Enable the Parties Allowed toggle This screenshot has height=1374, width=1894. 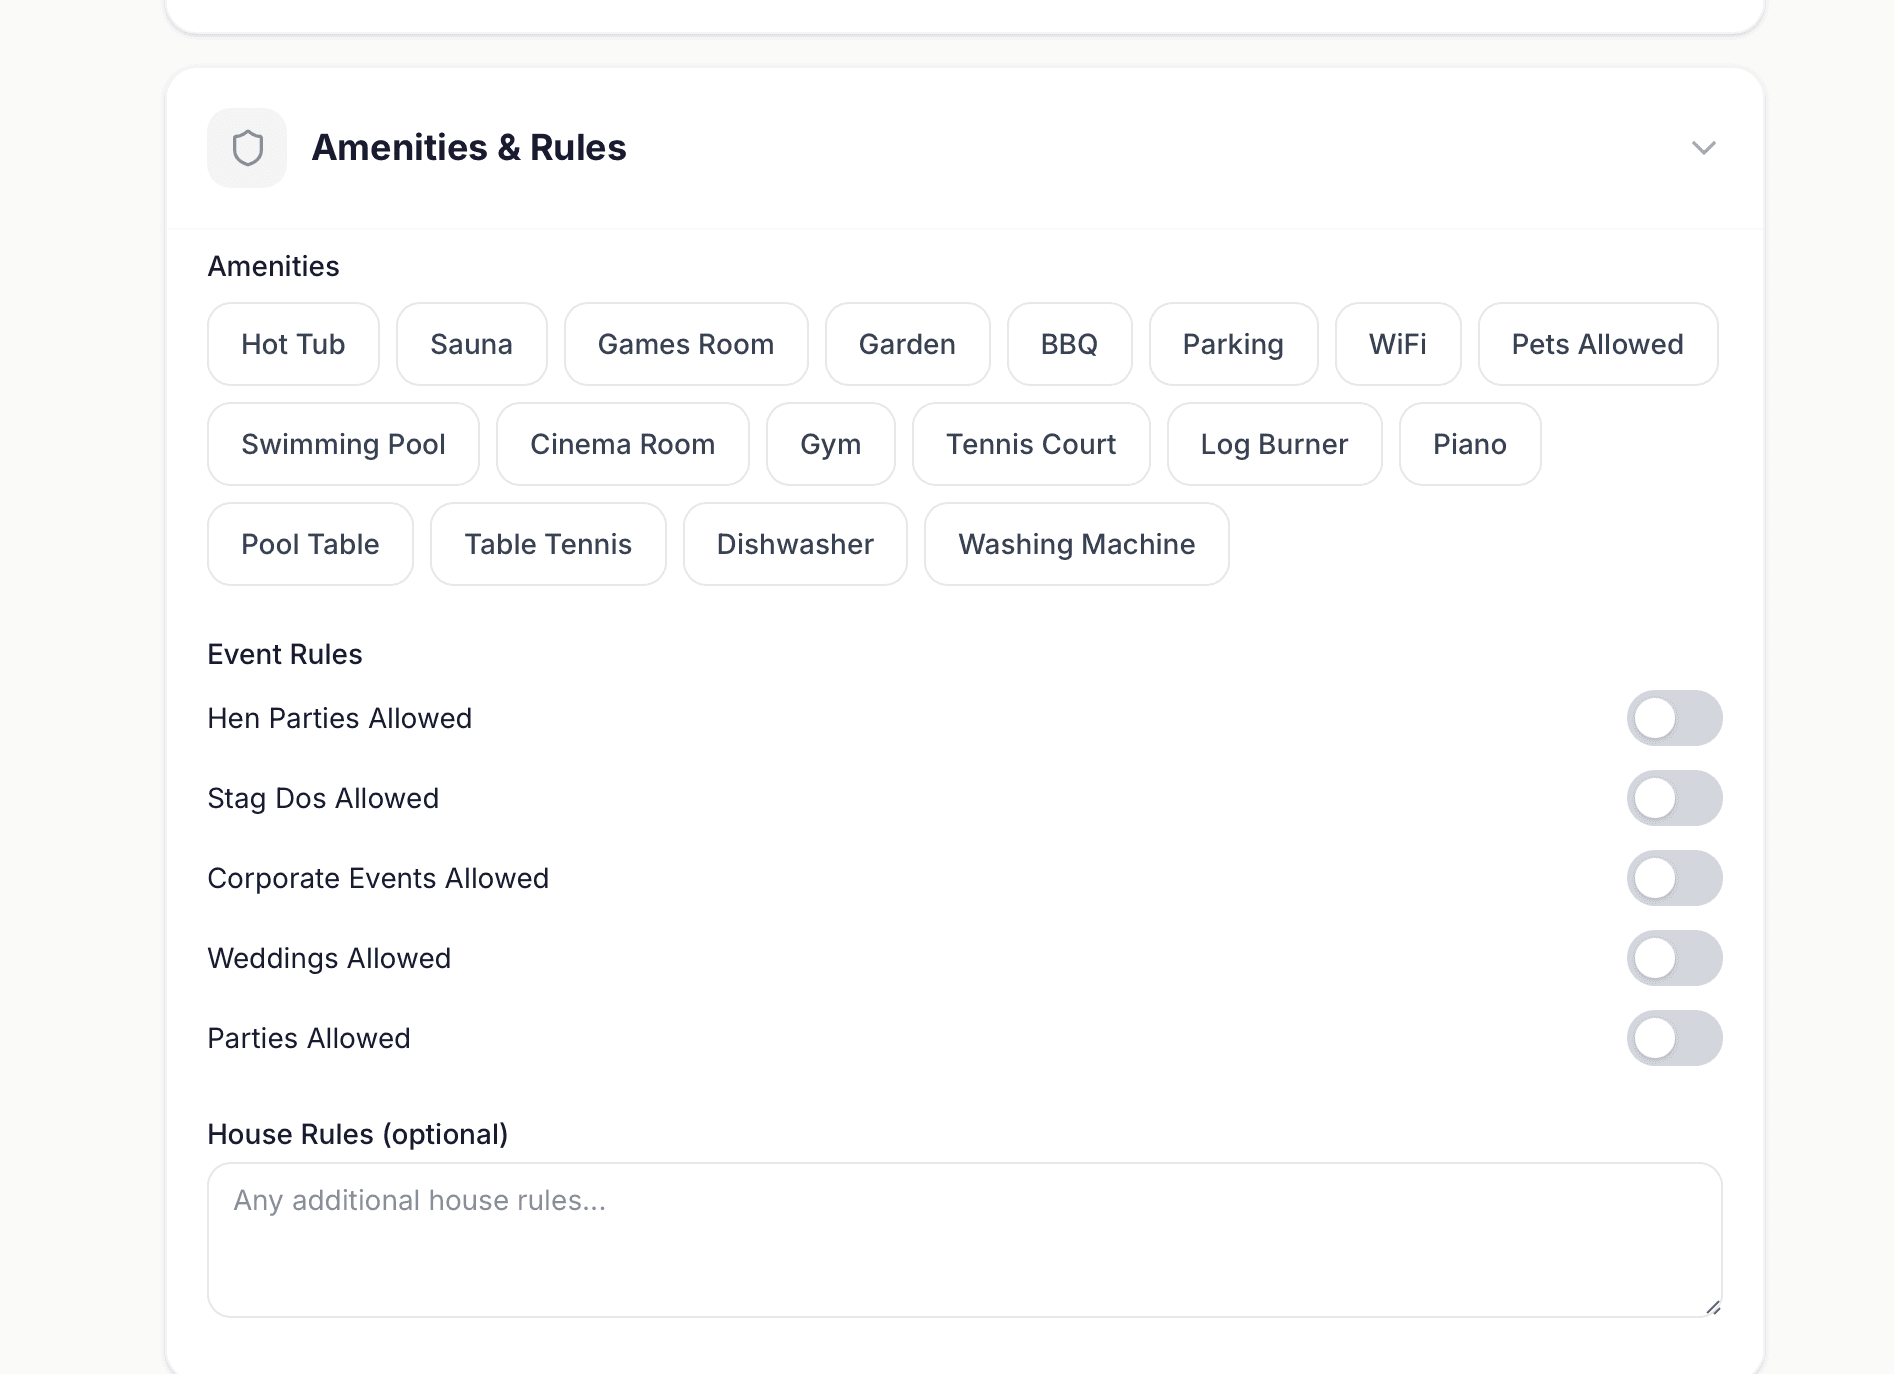1674,1038
